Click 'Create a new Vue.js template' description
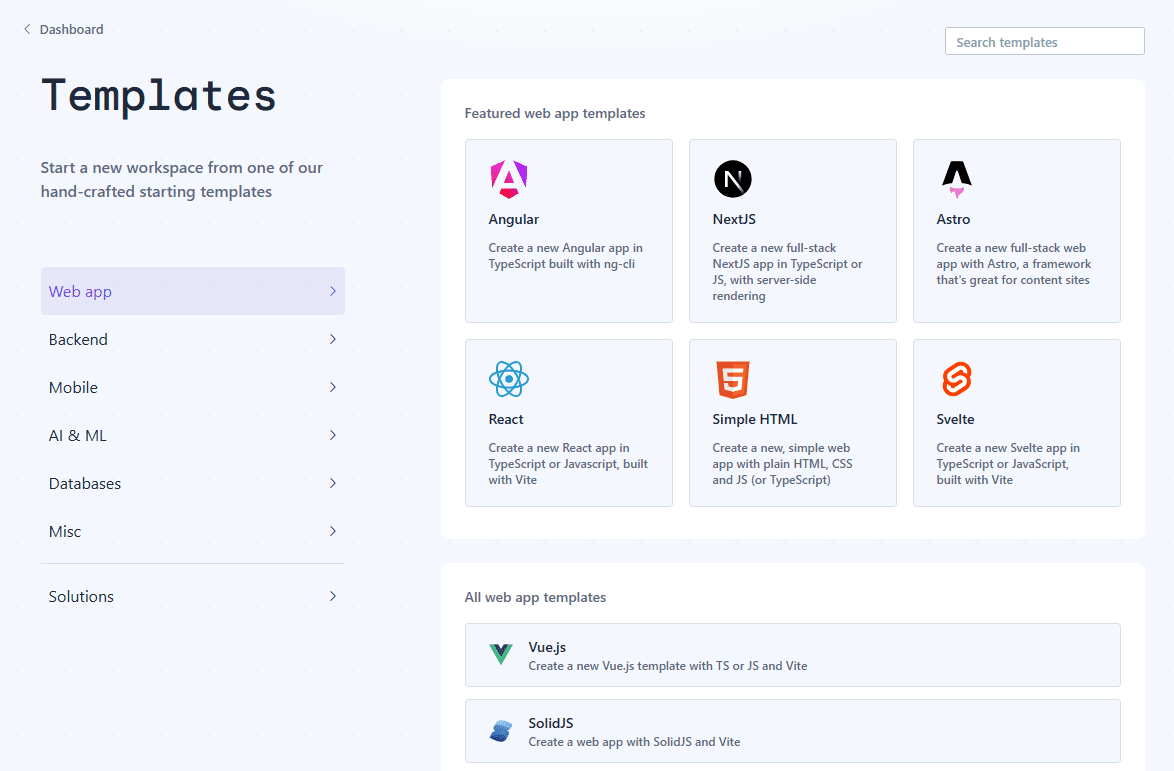Image resolution: width=1174 pixels, height=771 pixels. point(668,665)
